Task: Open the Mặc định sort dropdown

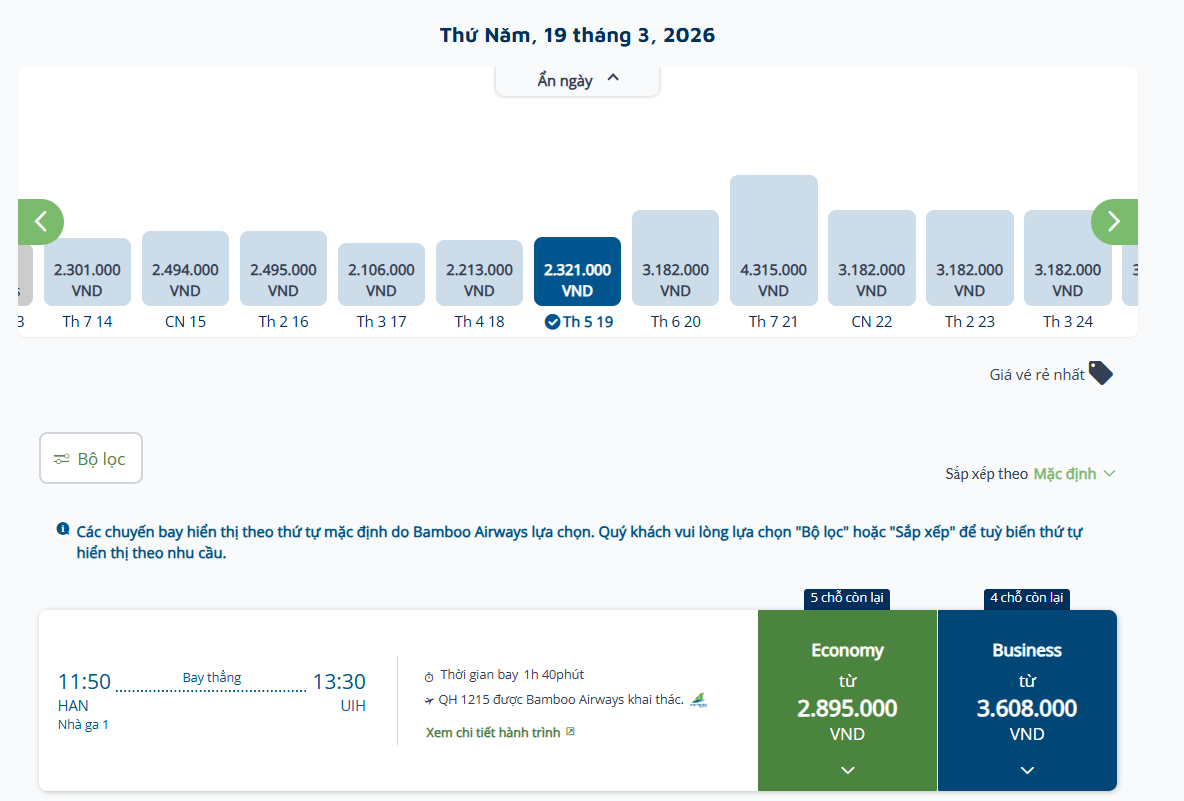Action: (1074, 474)
